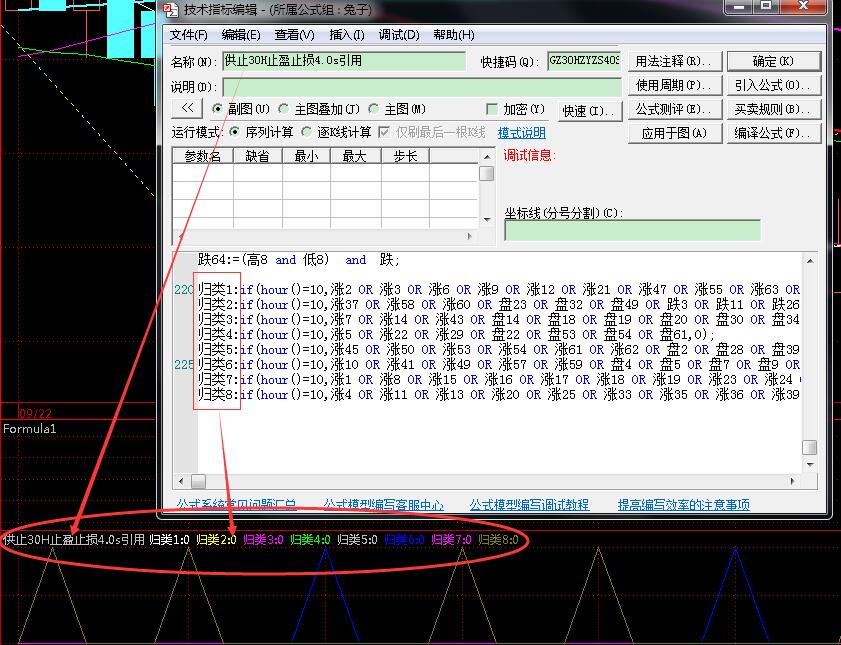The height and width of the screenshot is (645, 841).
Task: Select the 主图叠加 radio option
Action: tap(284, 109)
